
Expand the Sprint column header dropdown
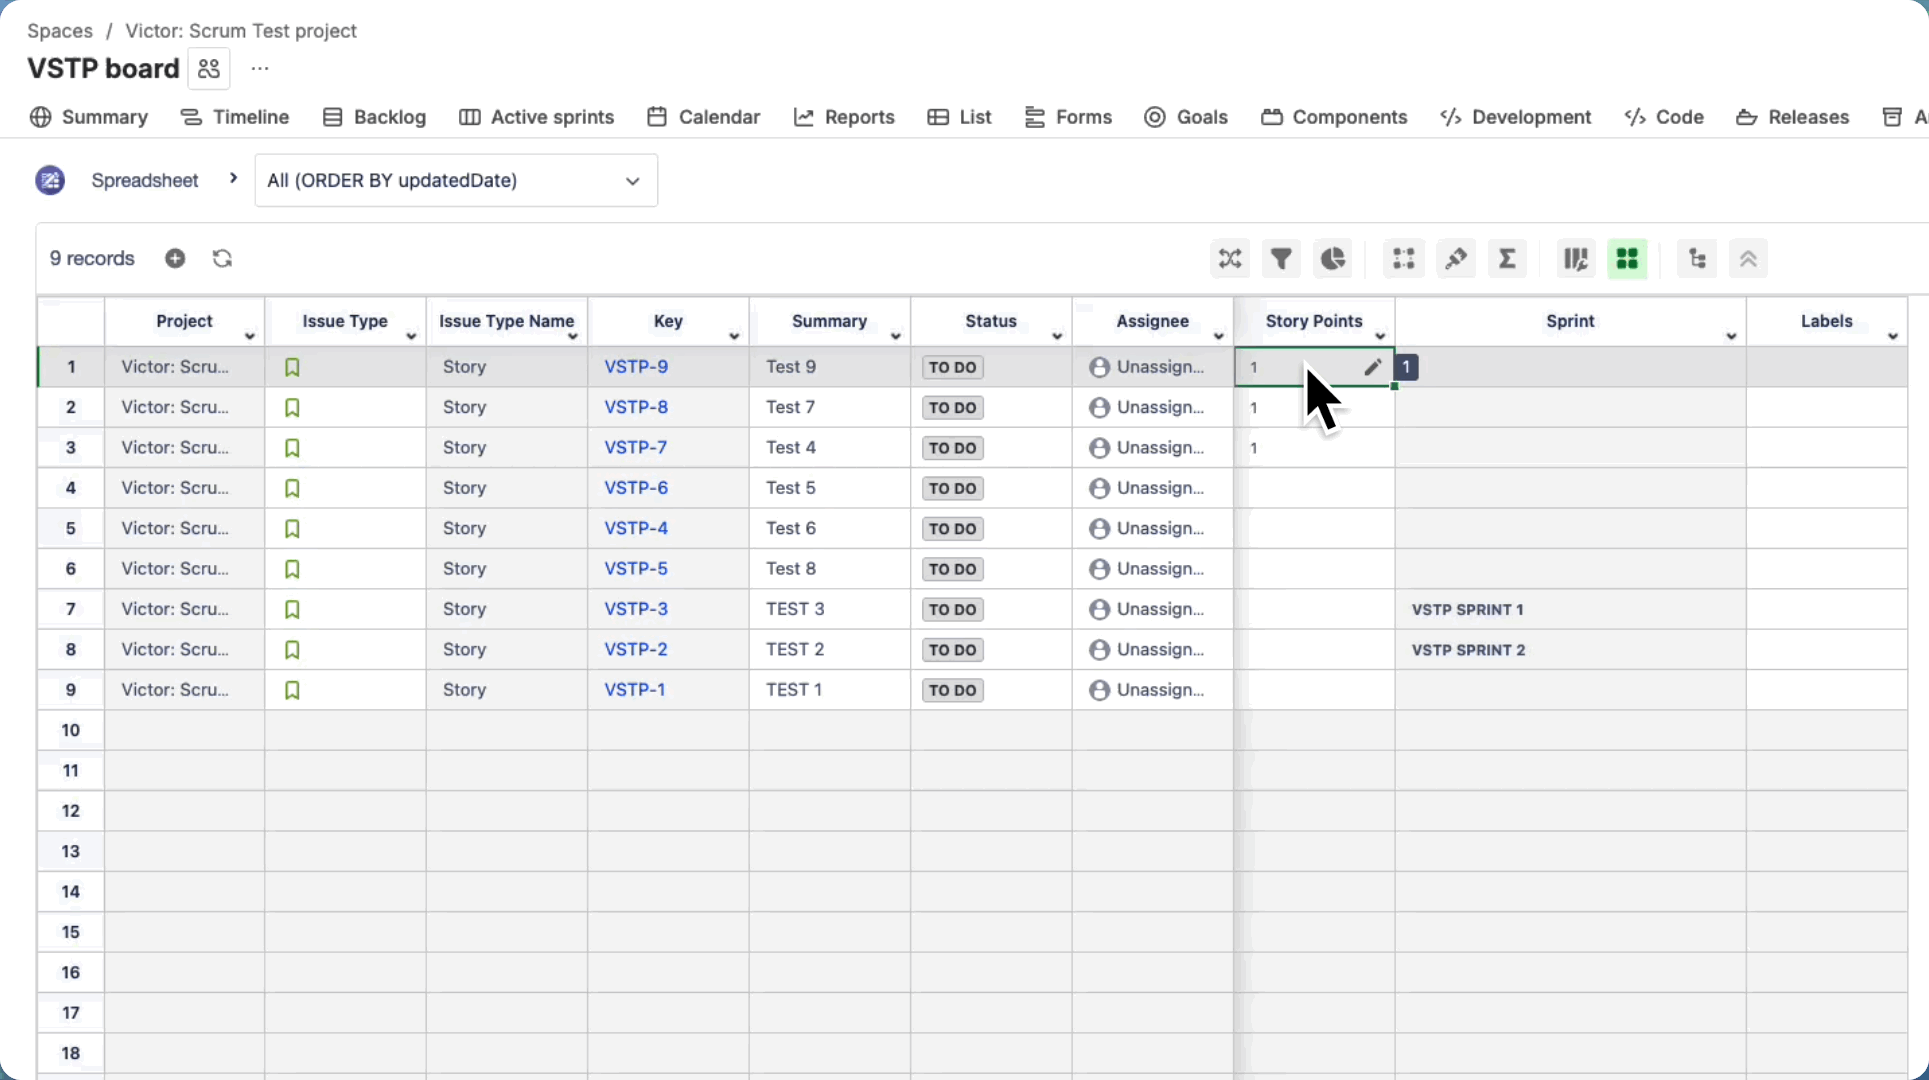tap(1731, 336)
